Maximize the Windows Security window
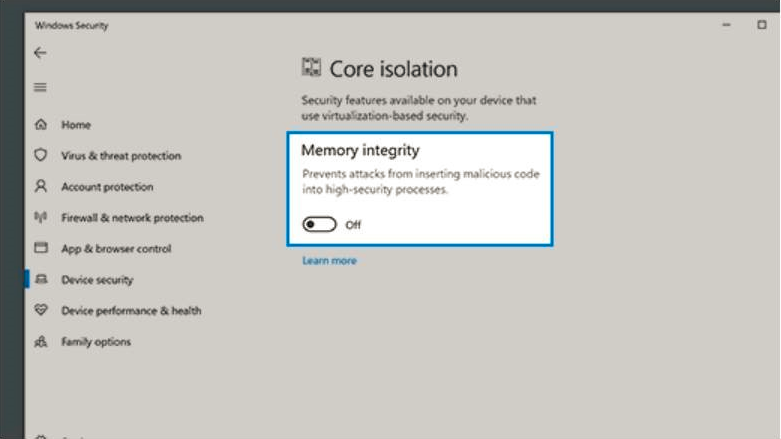The image size is (781, 439). tap(762, 25)
